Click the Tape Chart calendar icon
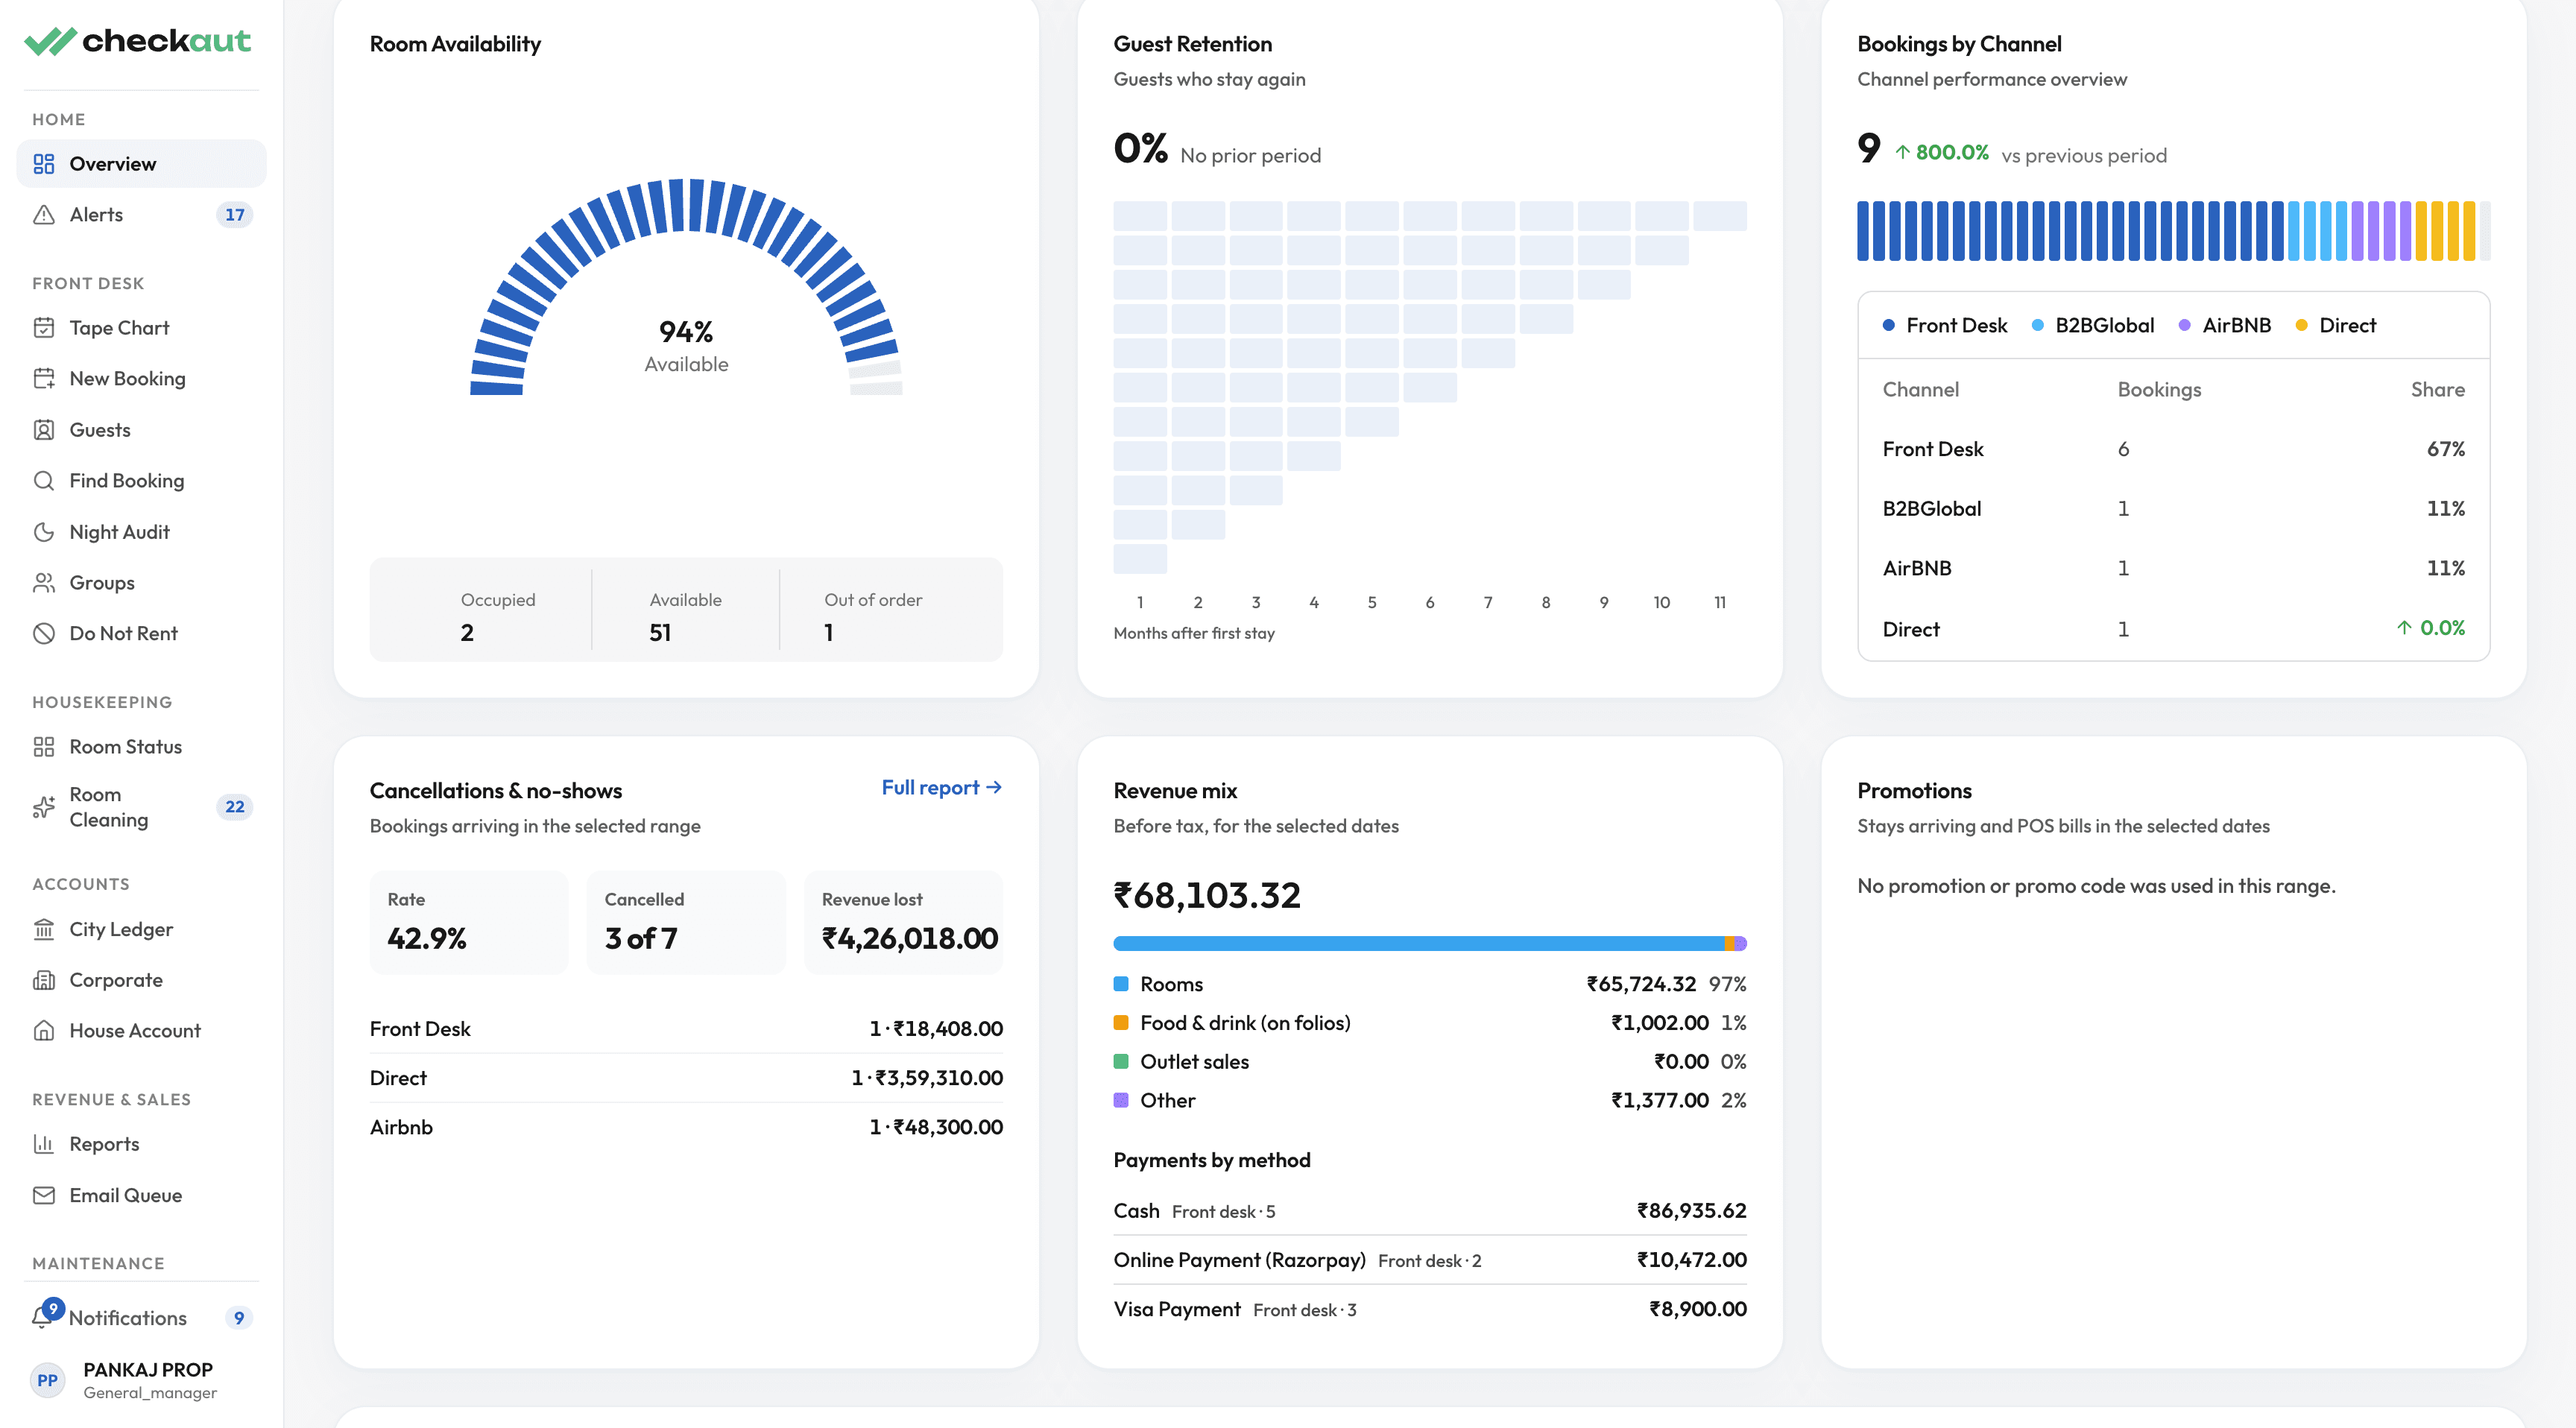 (x=44, y=328)
